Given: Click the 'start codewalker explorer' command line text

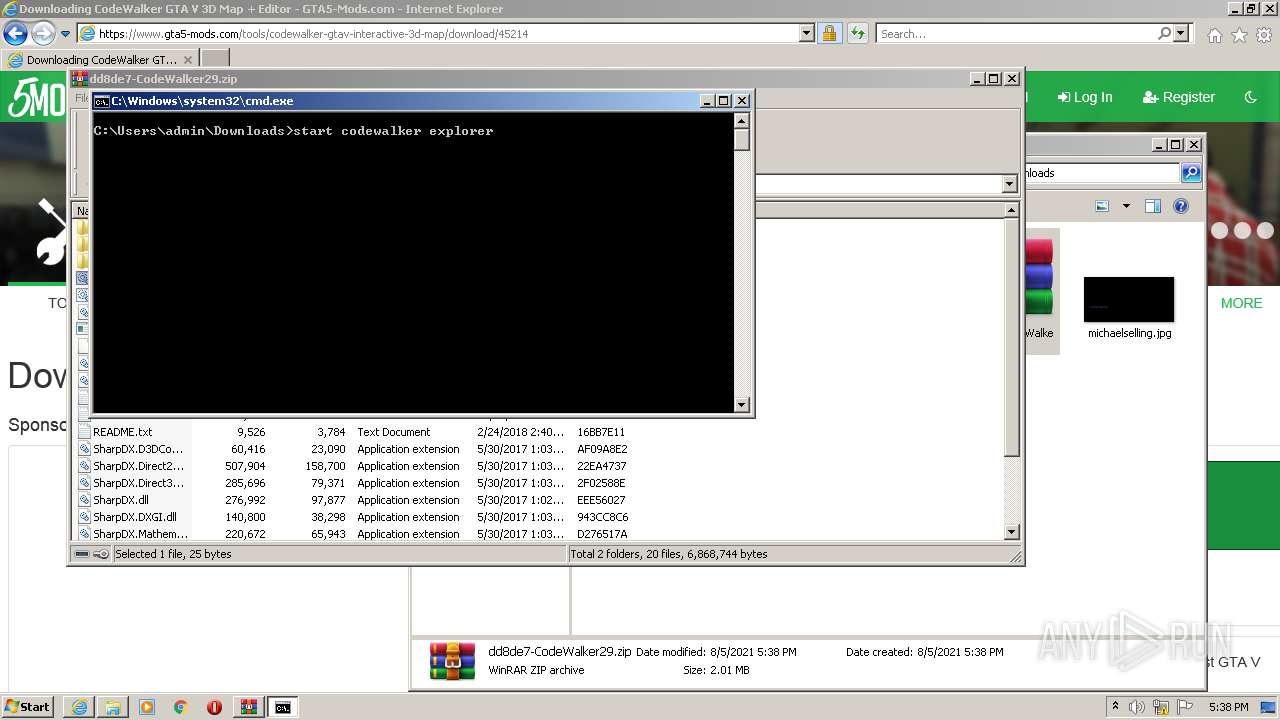Looking at the screenshot, I should 393,131.
